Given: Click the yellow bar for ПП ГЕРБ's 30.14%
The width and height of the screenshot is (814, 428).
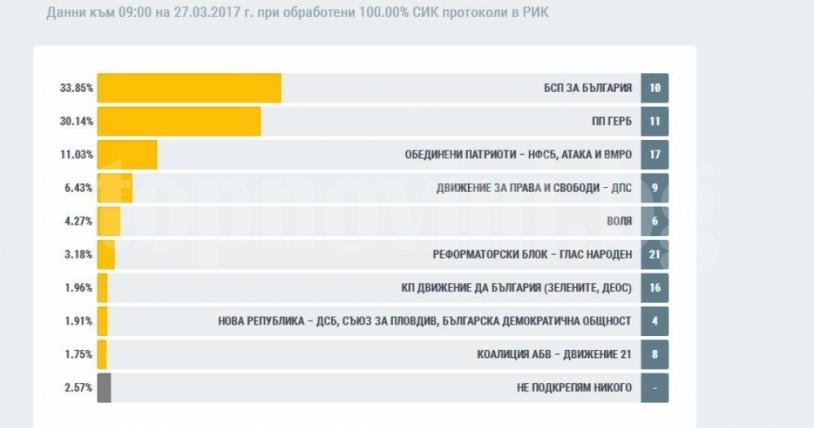Looking at the screenshot, I should (x=178, y=121).
